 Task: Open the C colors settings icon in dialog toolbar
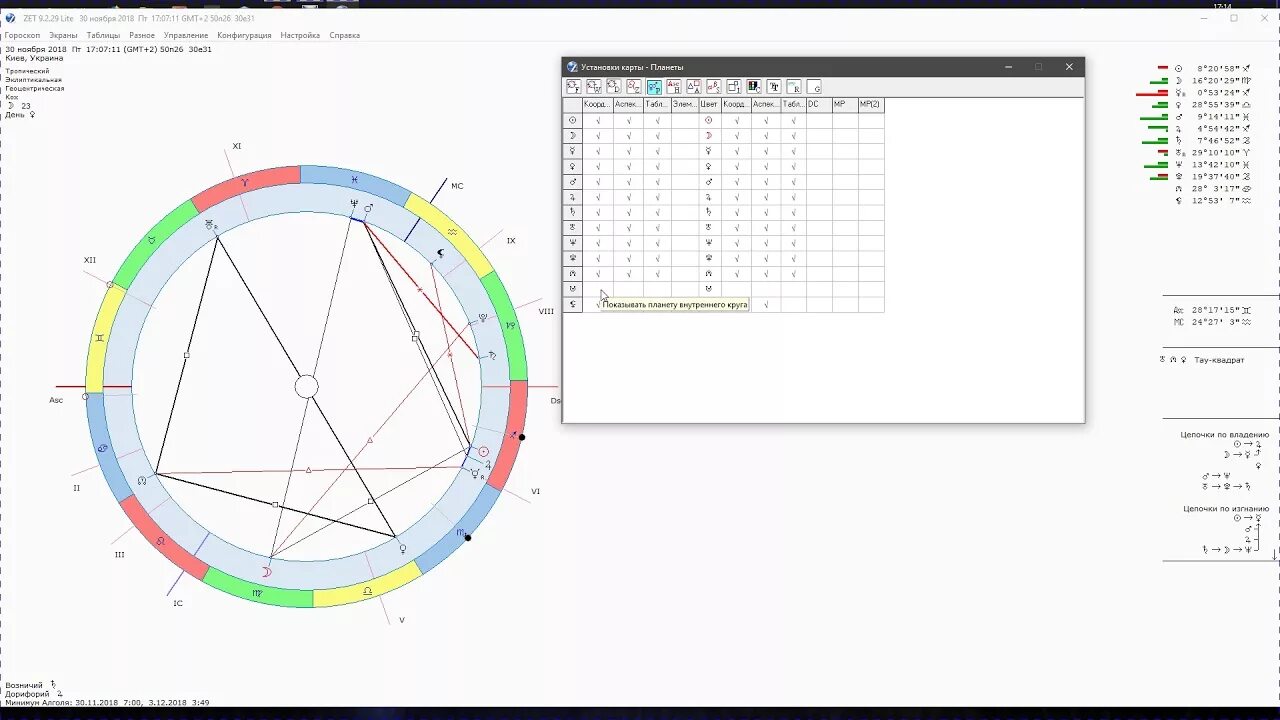click(754, 87)
